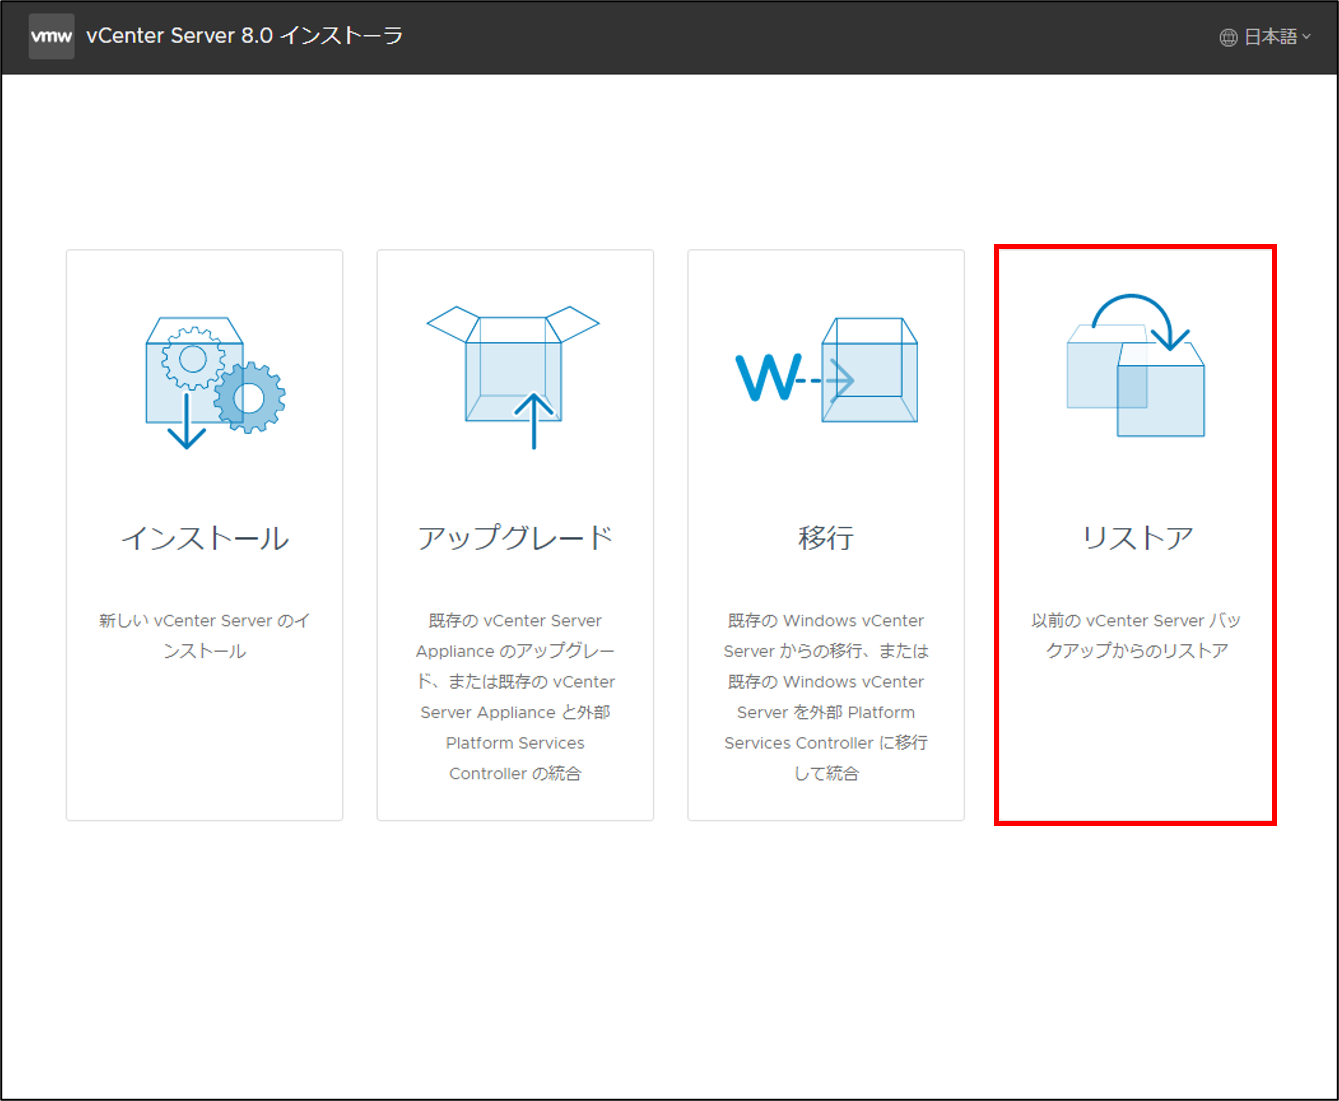
Task: Click the vmw logo in header
Action: pos(51,37)
